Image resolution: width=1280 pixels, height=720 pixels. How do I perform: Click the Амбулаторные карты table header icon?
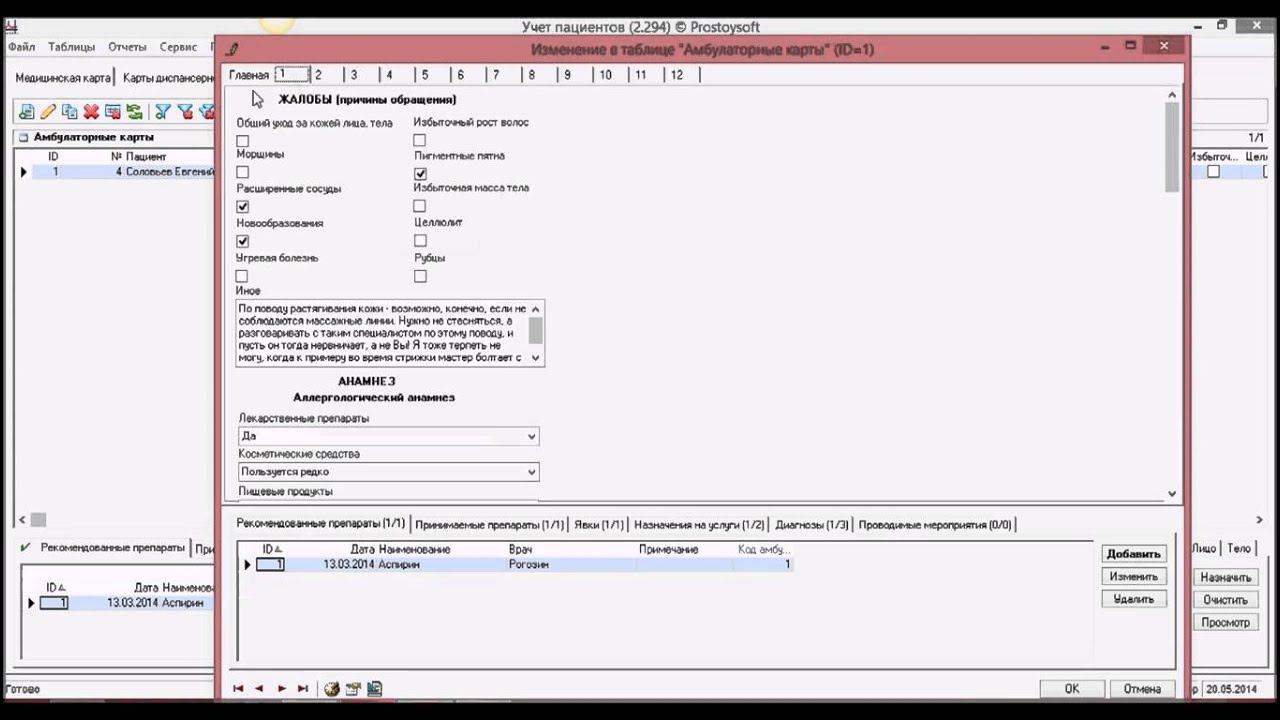[23, 137]
